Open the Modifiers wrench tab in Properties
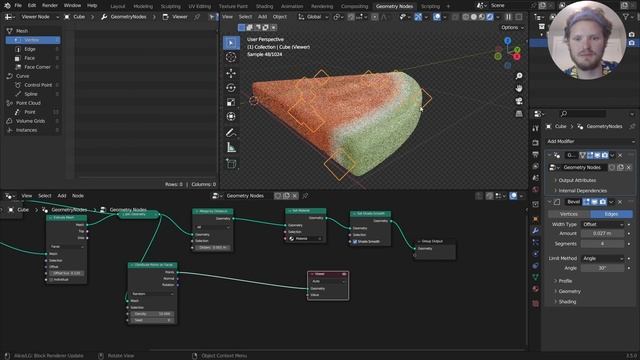 click(536, 231)
